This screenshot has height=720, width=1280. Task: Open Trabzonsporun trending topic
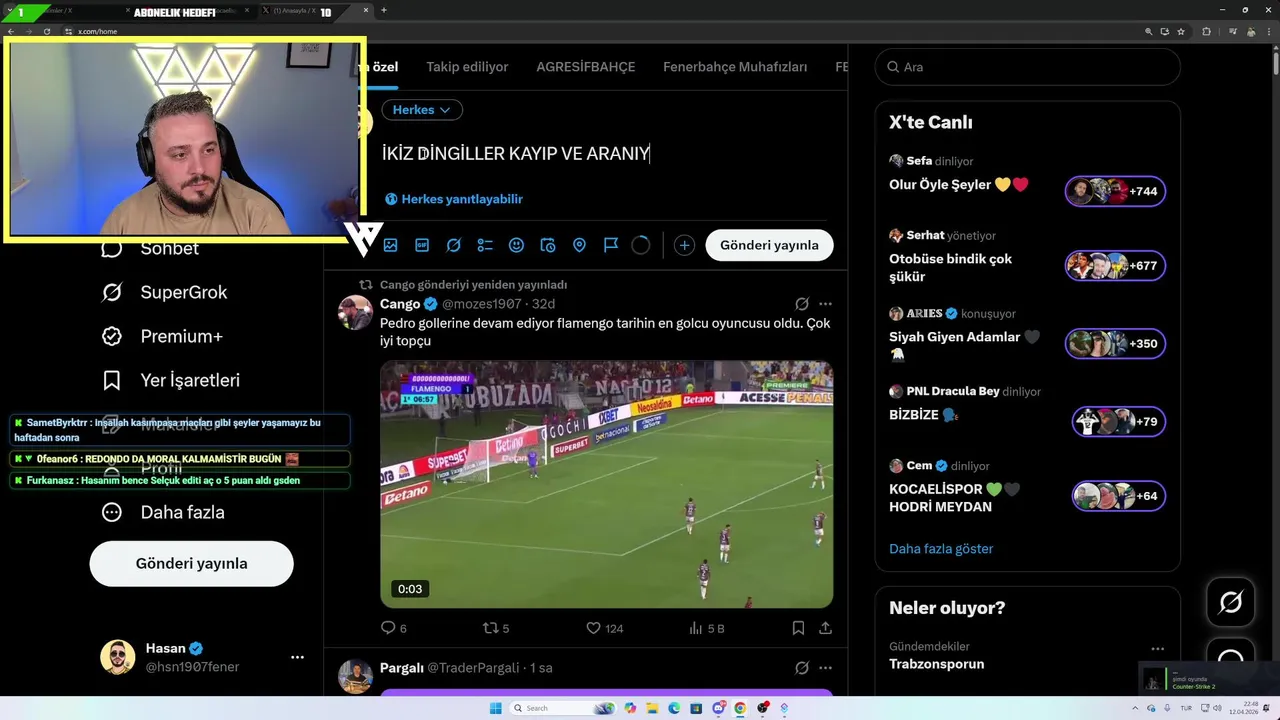(936, 664)
